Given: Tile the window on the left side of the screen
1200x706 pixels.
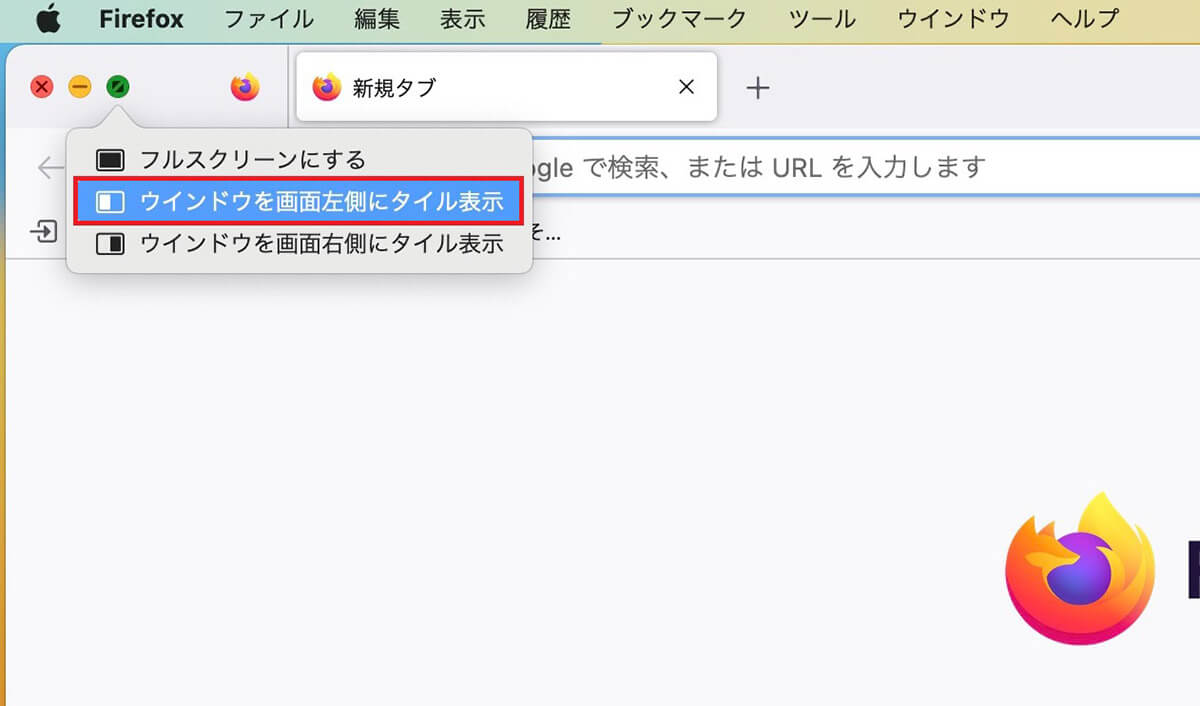Looking at the screenshot, I should click(299, 201).
